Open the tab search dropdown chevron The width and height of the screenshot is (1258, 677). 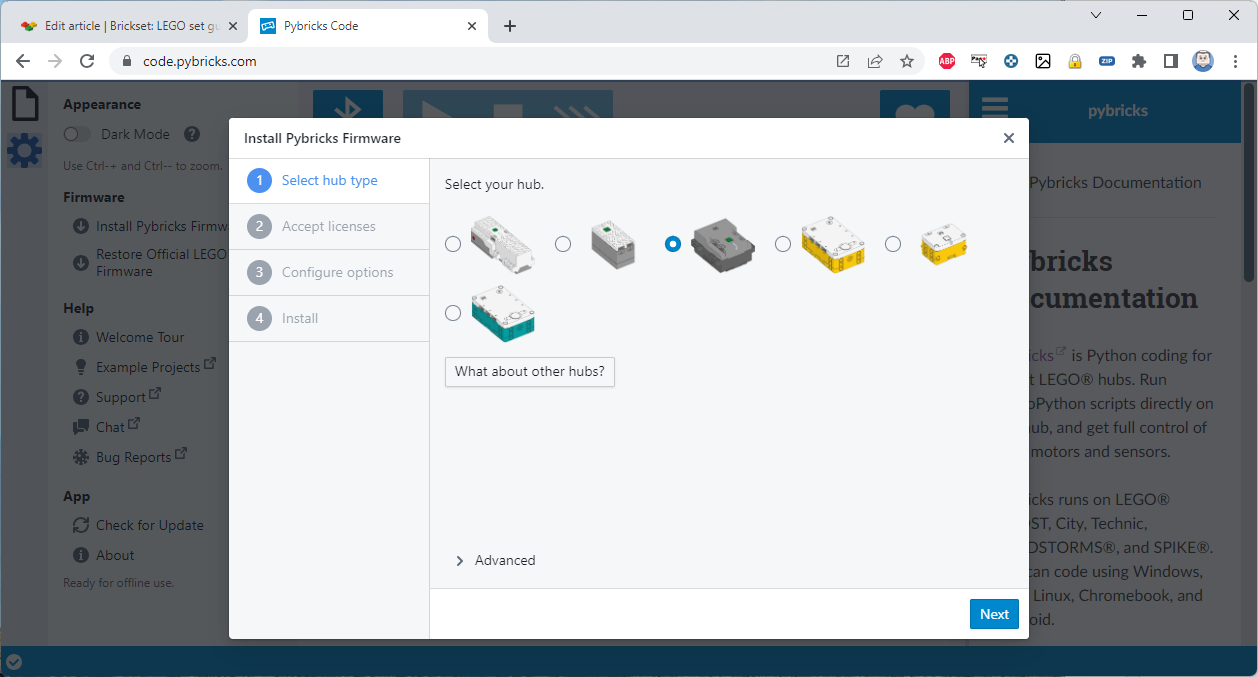(x=1096, y=15)
